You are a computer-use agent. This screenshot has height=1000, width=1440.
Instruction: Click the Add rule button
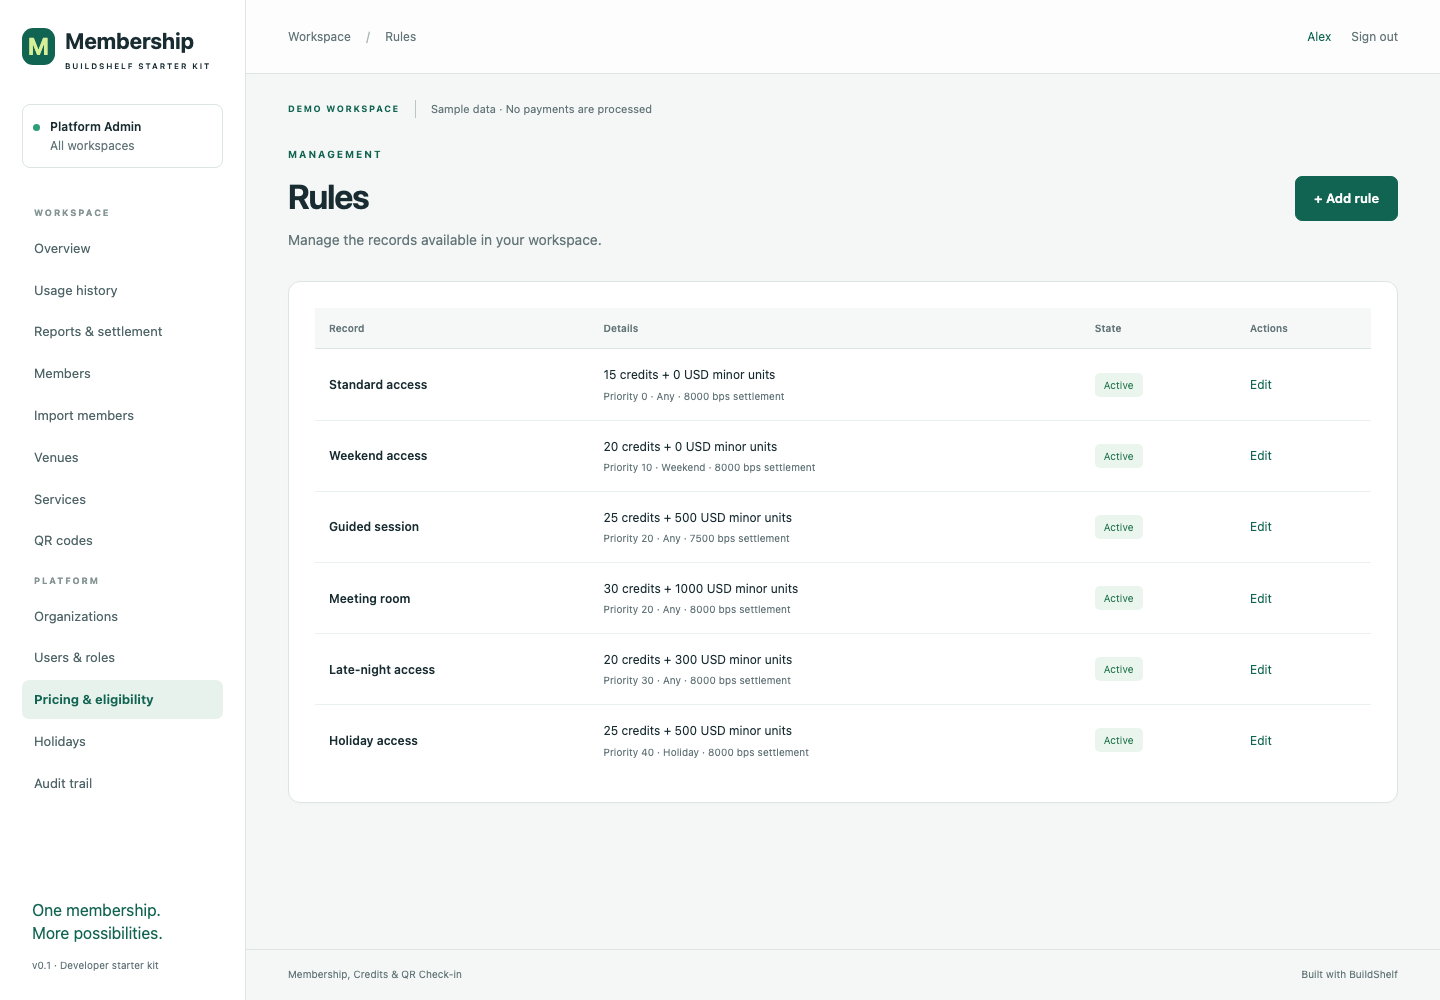[x=1346, y=199]
